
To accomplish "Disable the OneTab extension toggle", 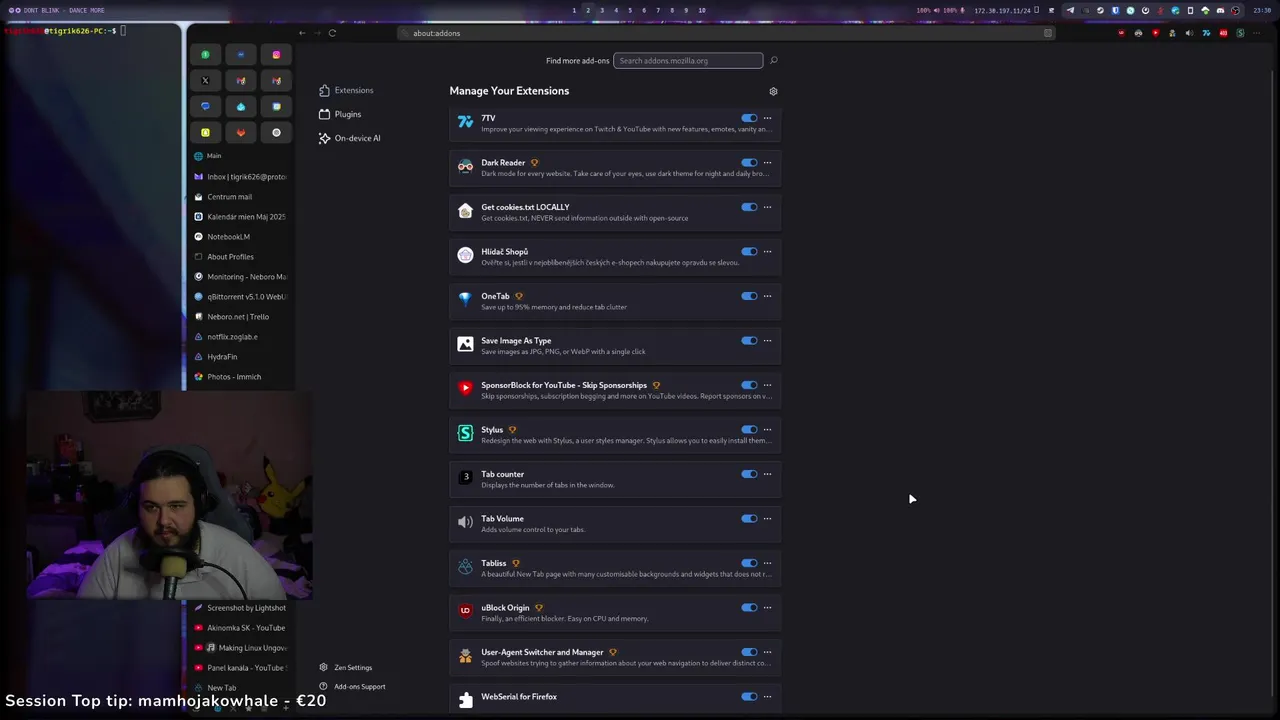I will click(x=749, y=296).
